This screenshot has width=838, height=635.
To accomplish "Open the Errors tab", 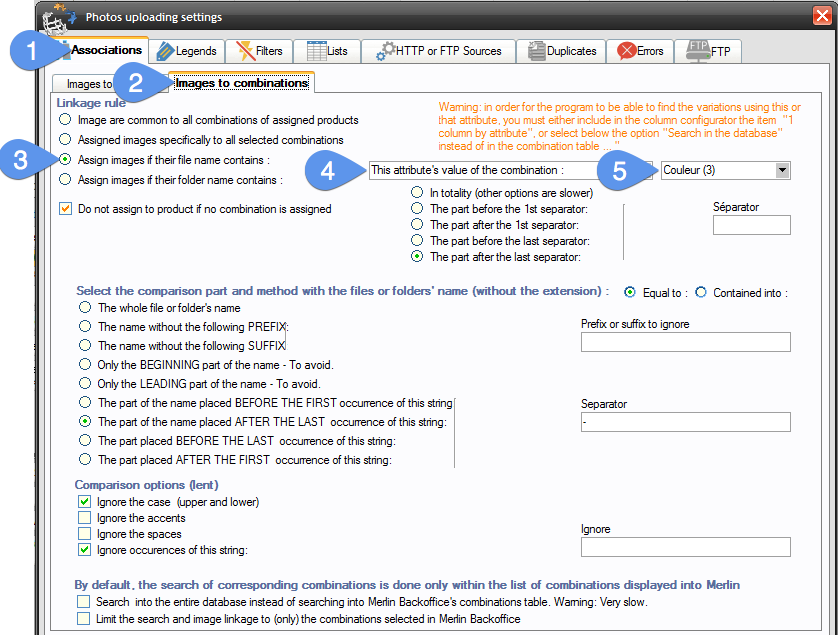I will [640, 51].
